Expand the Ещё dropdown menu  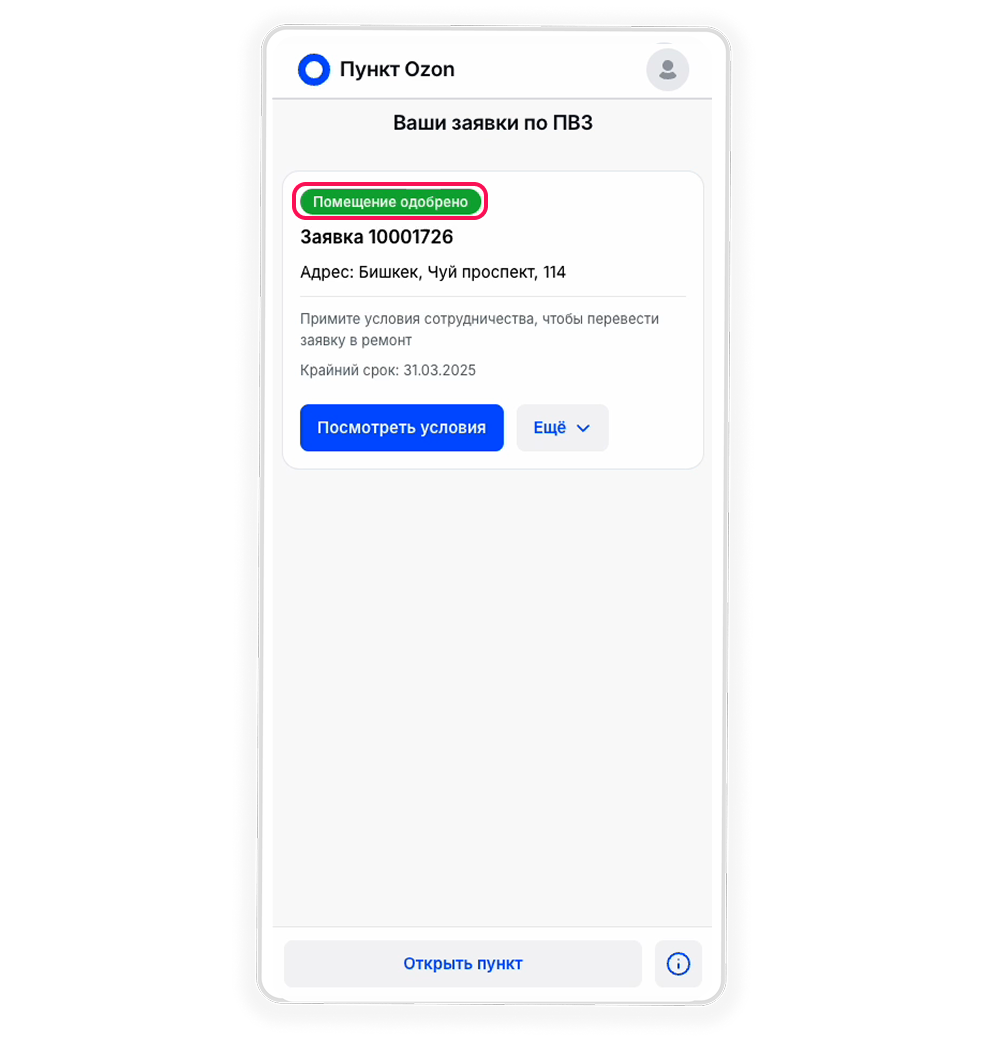(x=562, y=428)
